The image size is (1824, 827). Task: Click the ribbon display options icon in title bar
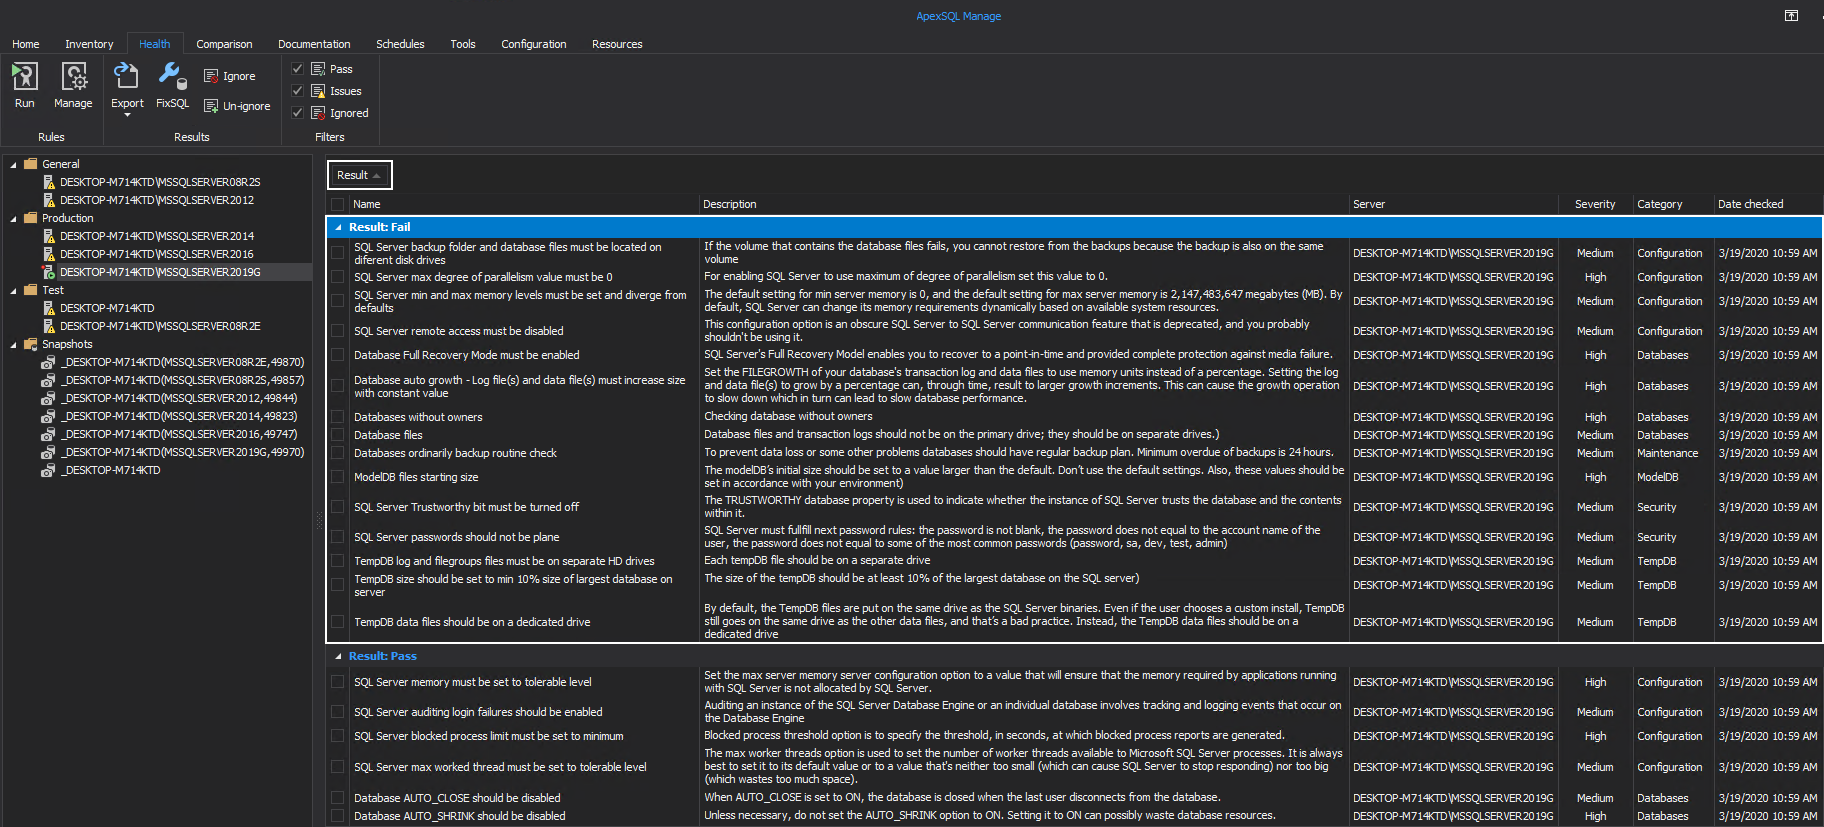click(1791, 15)
